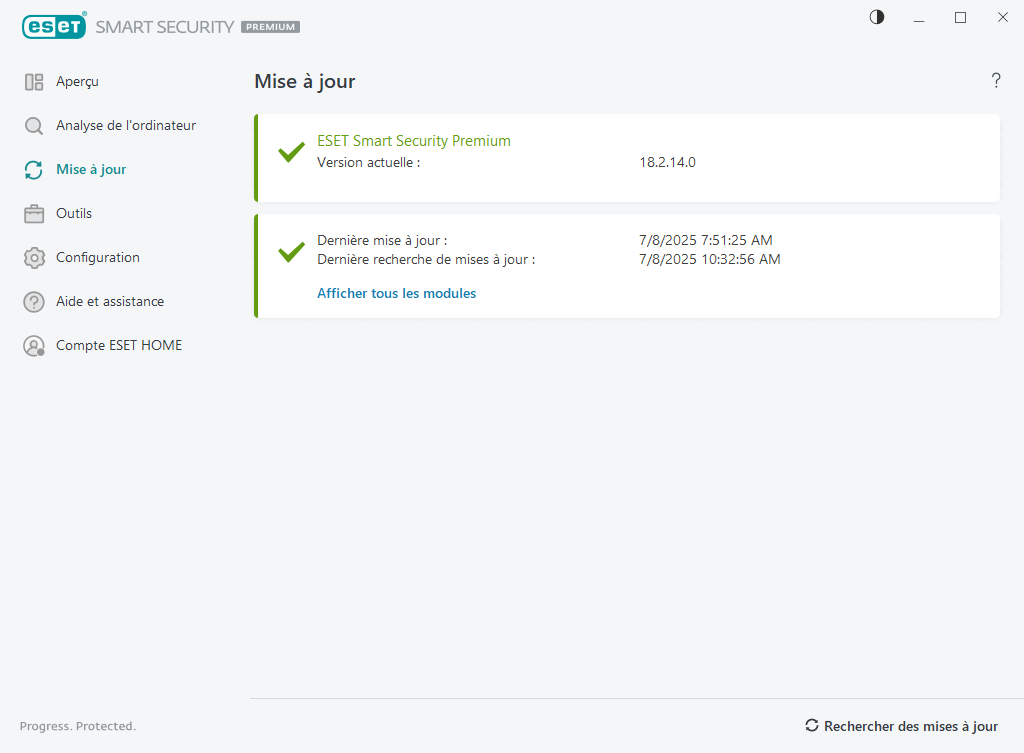Click the magnifier icon for Analyse de l'ordinateur
Image resolution: width=1024 pixels, height=753 pixels.
click(x=34, y=126)
